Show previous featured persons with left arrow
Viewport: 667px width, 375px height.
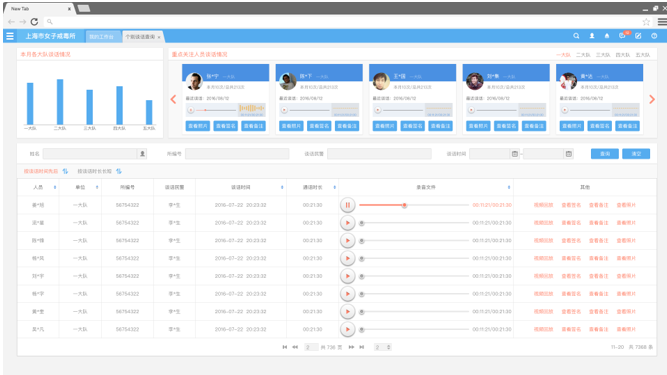pyautogui.click(x=173, y=99)
